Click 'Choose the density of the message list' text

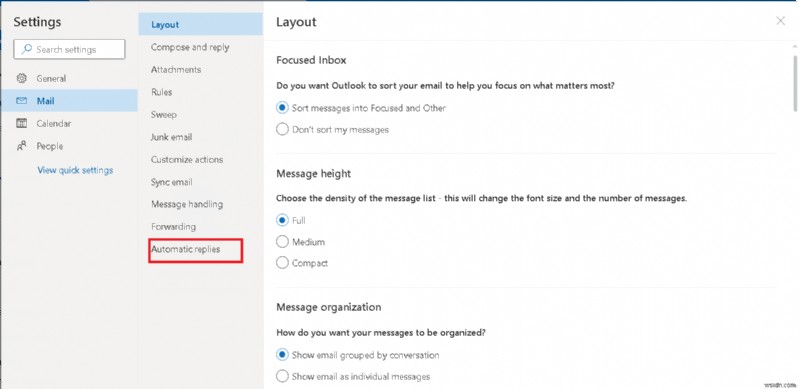482,198
